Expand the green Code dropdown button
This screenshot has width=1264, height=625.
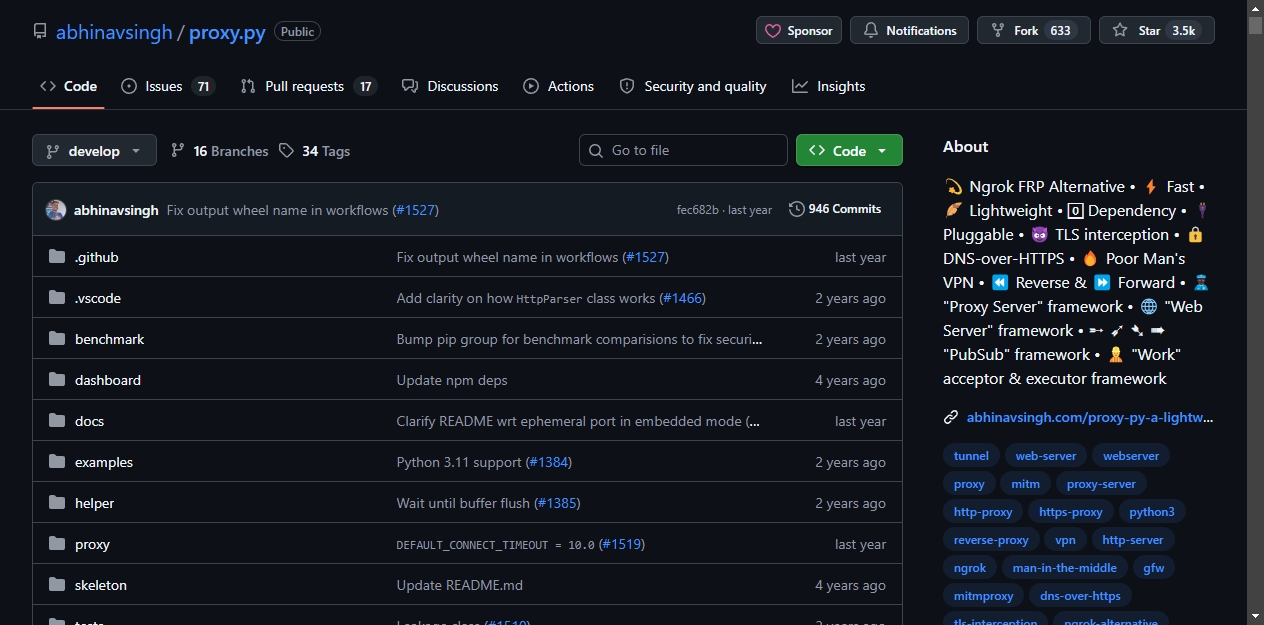coord(849,150)
